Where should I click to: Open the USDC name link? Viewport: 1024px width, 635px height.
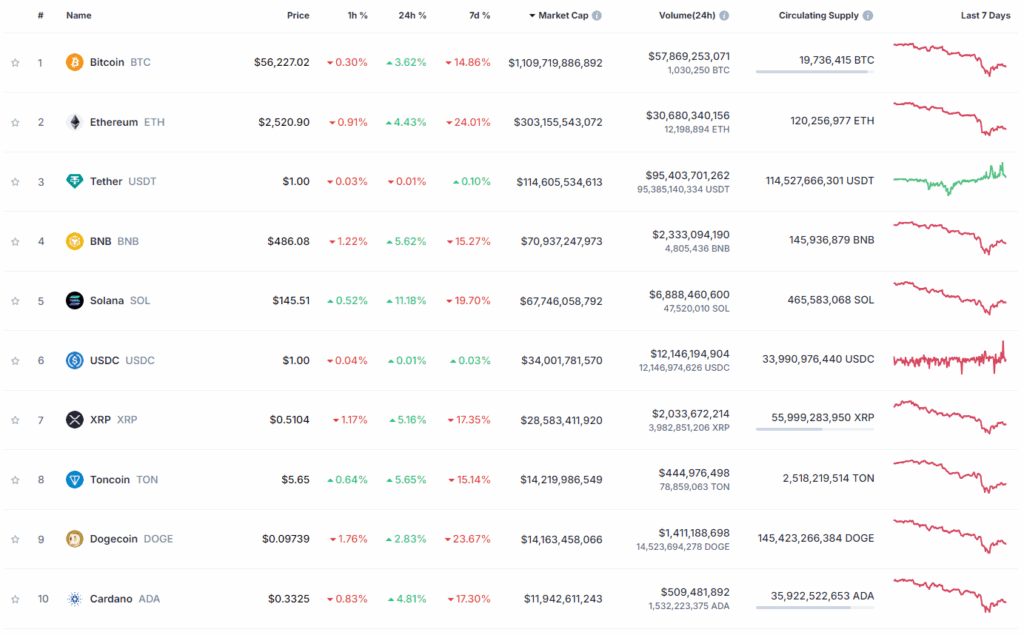(122, 360)
